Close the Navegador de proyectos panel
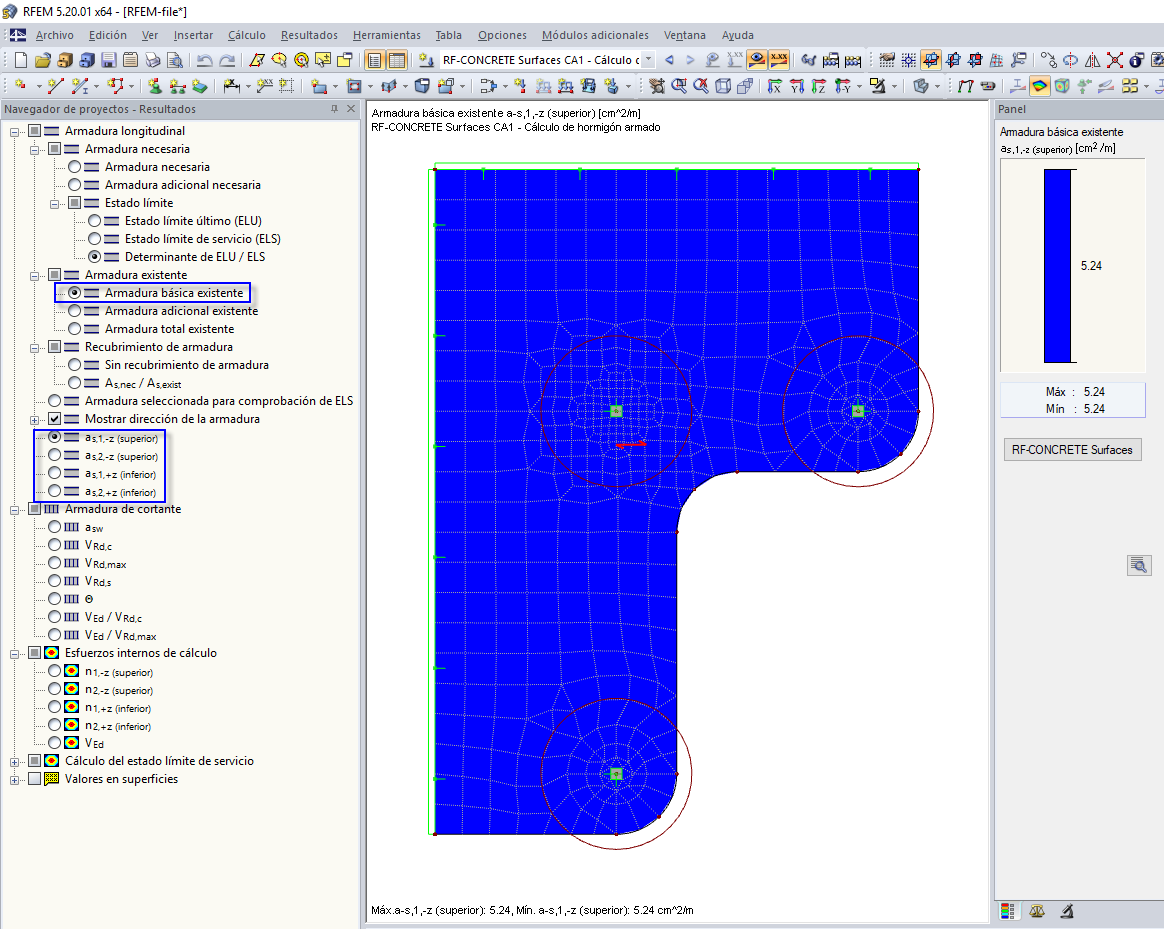Screen dimensions: 1164x929 coord(351,109)
